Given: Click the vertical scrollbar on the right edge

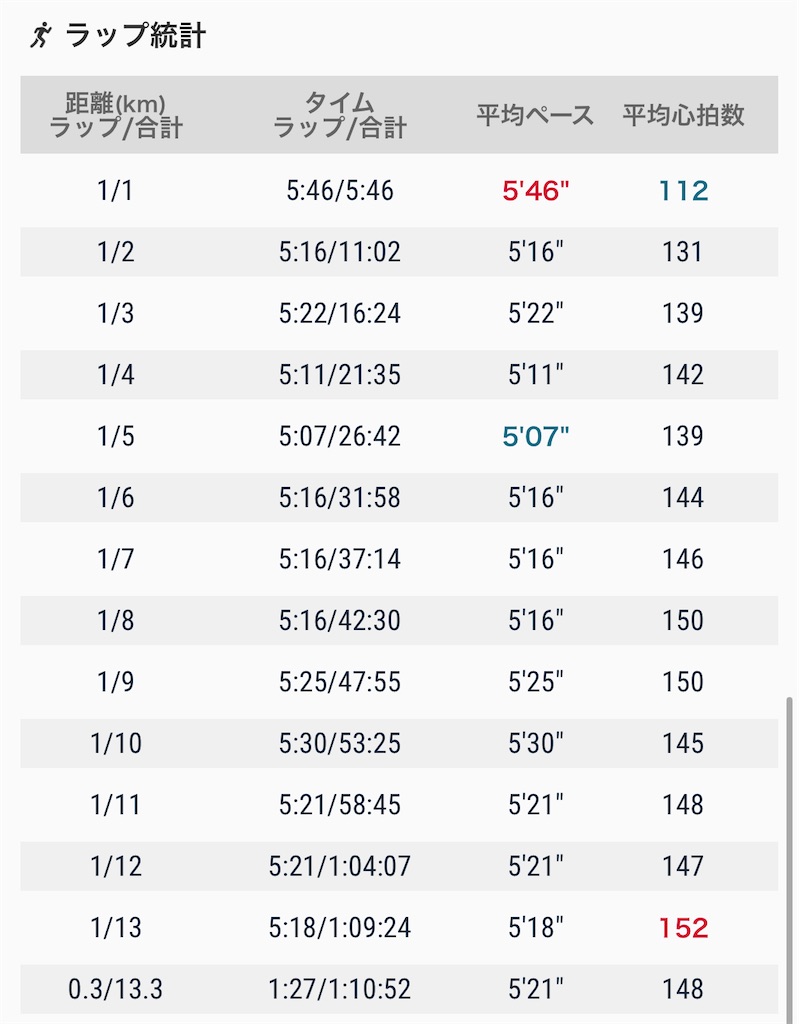Looking at the screenshot, I should pyautogui.click(x=790, y=850).
